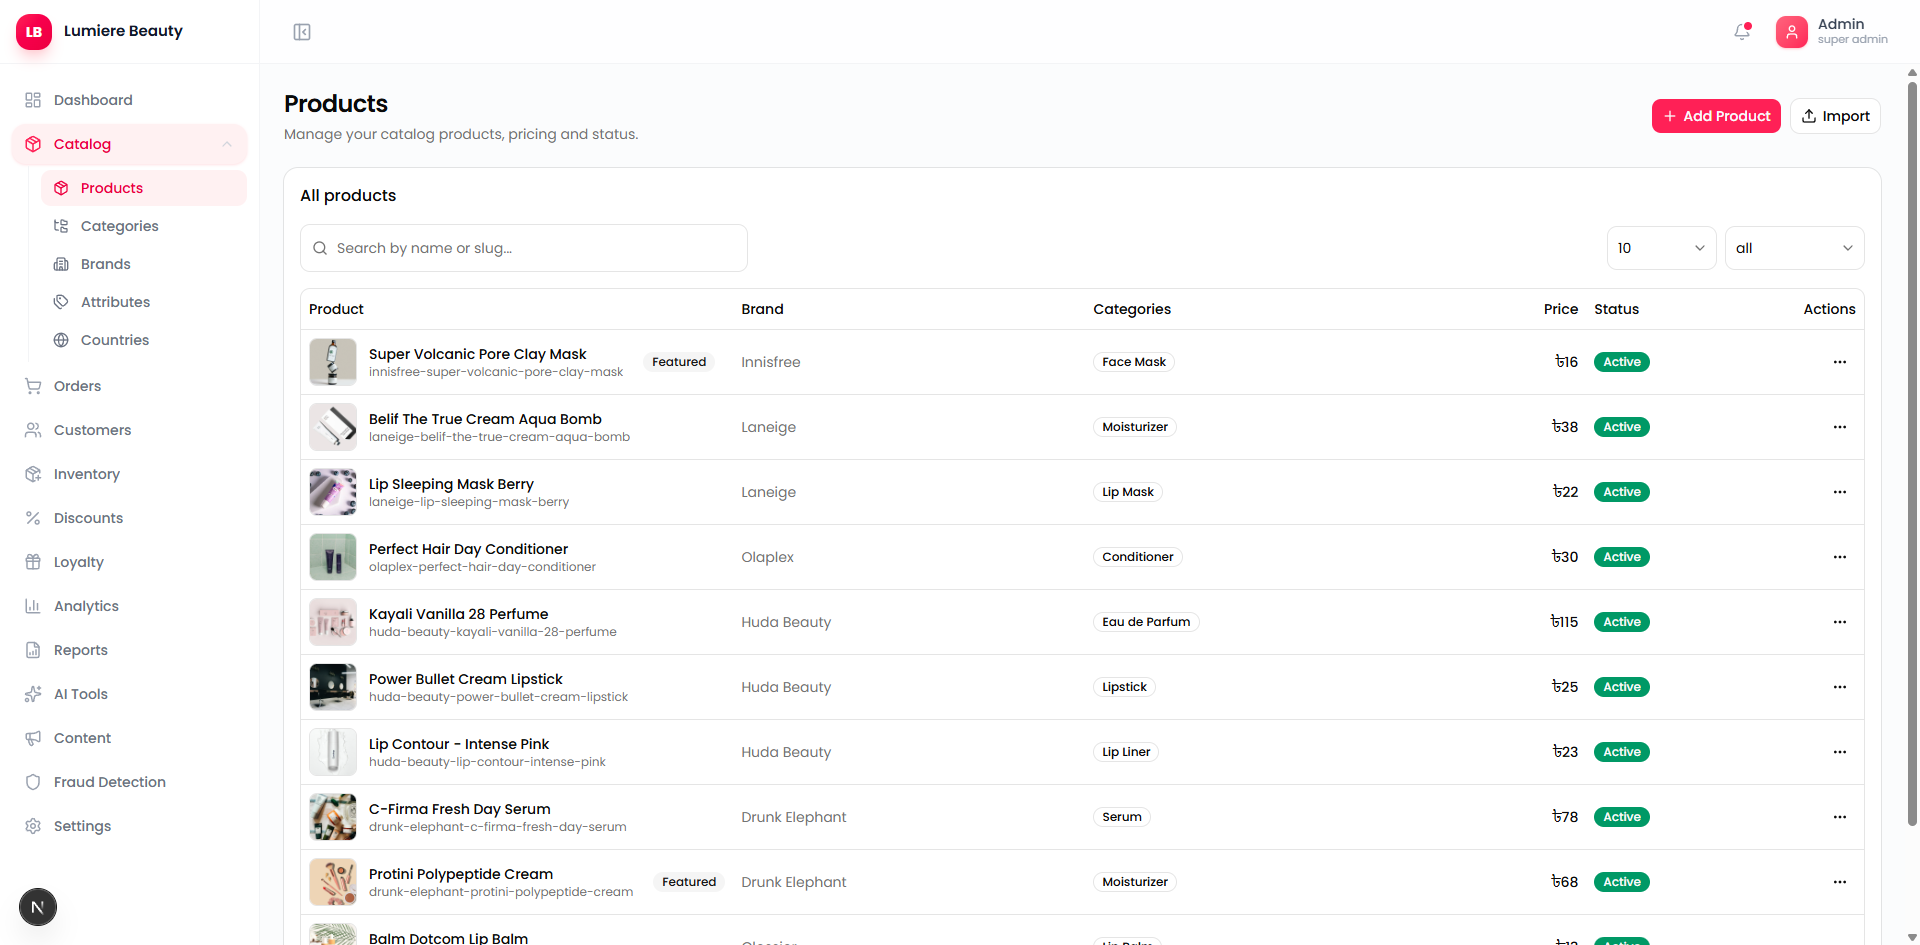Open the Kayali Vanilla 28 Perfume product name

point(459,614)
